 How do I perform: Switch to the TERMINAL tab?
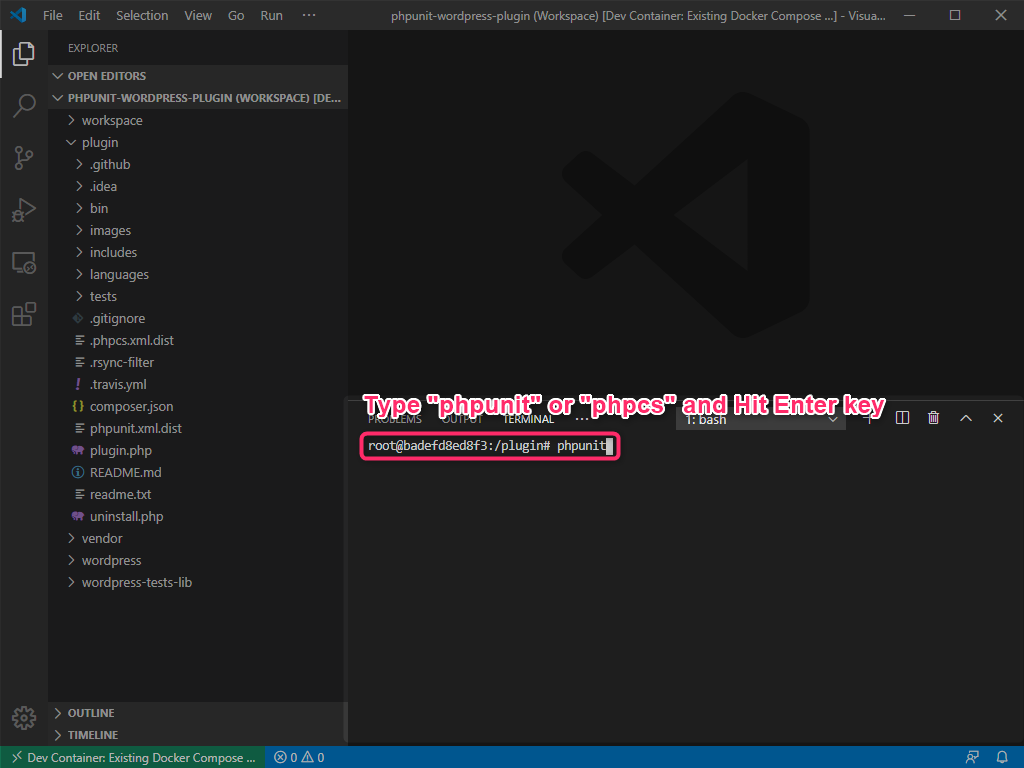528,420
